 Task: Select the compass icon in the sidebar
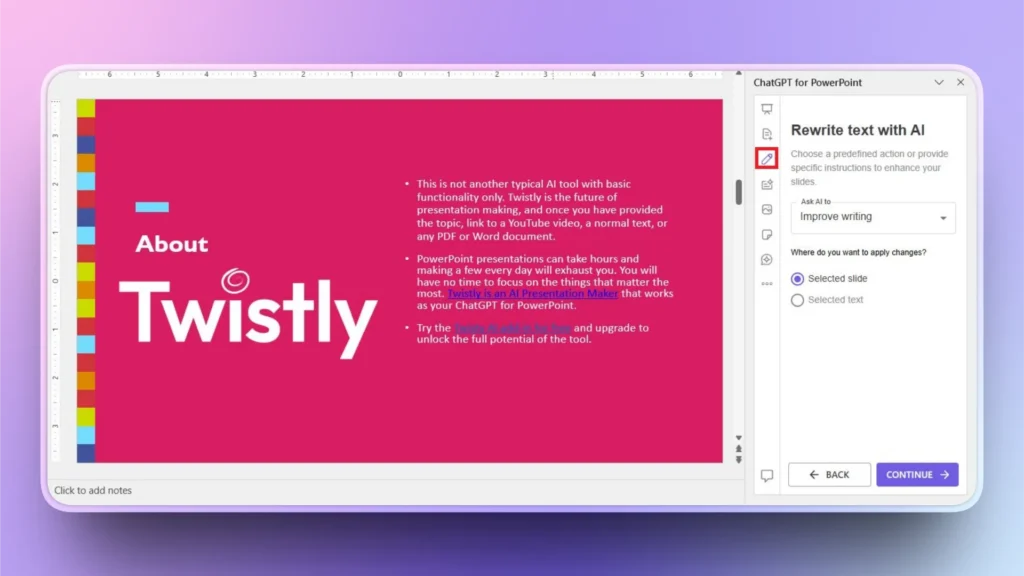766,259
